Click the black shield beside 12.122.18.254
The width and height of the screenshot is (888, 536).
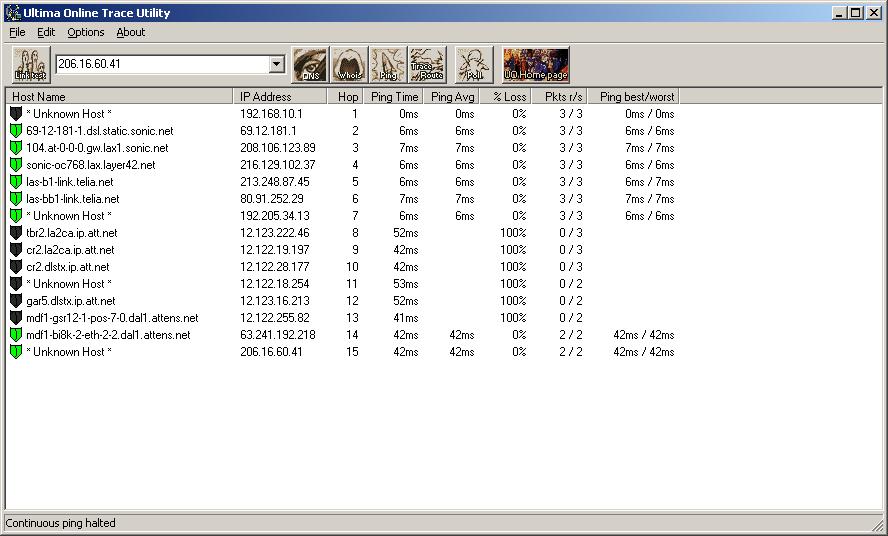pyautogui.click(x=16, y=284)
